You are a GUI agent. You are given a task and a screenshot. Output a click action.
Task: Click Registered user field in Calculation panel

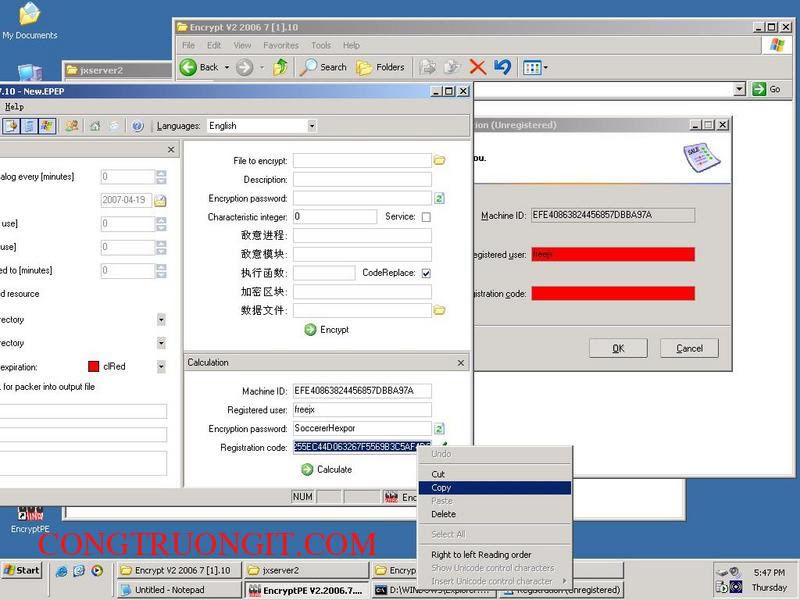tap(362, 410)
